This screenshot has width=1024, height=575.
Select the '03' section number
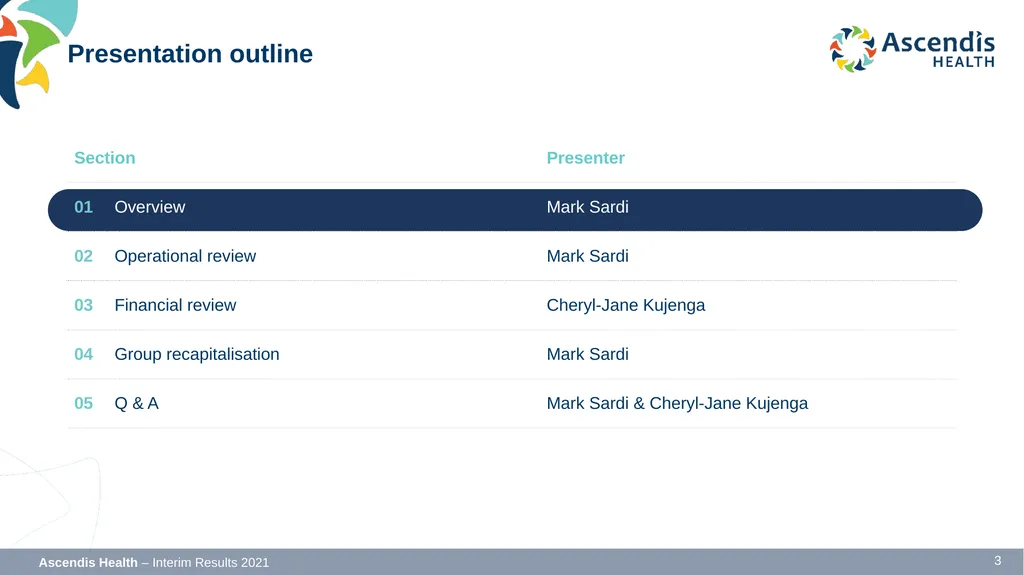click(83, 305)
